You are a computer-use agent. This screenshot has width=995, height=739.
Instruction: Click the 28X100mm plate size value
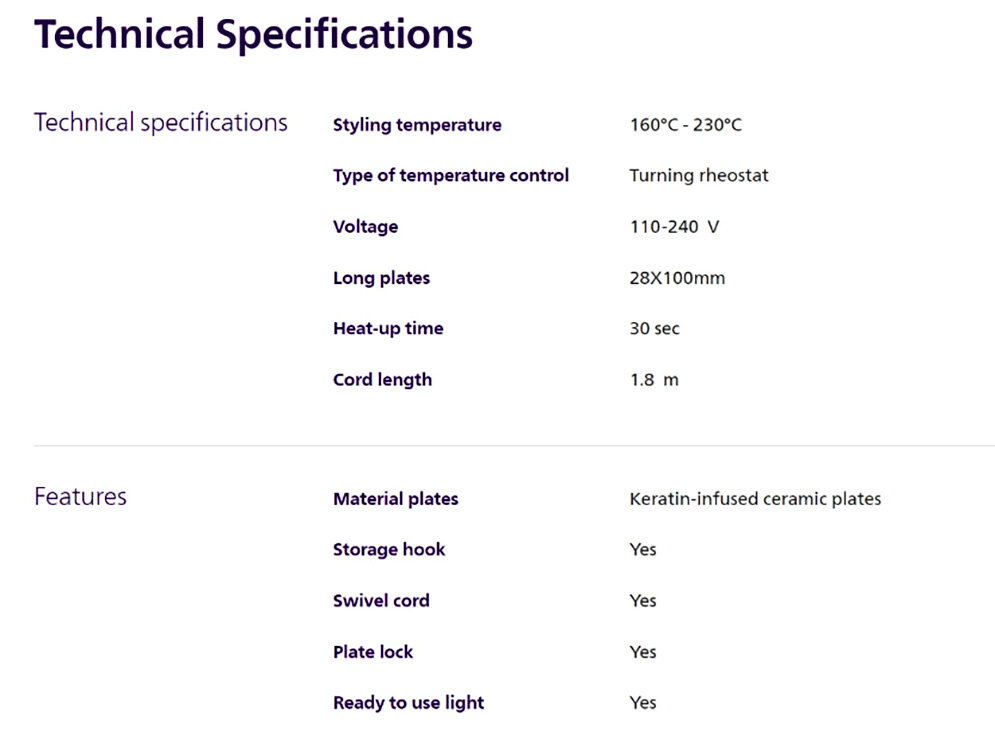click(x=676, y=278)
